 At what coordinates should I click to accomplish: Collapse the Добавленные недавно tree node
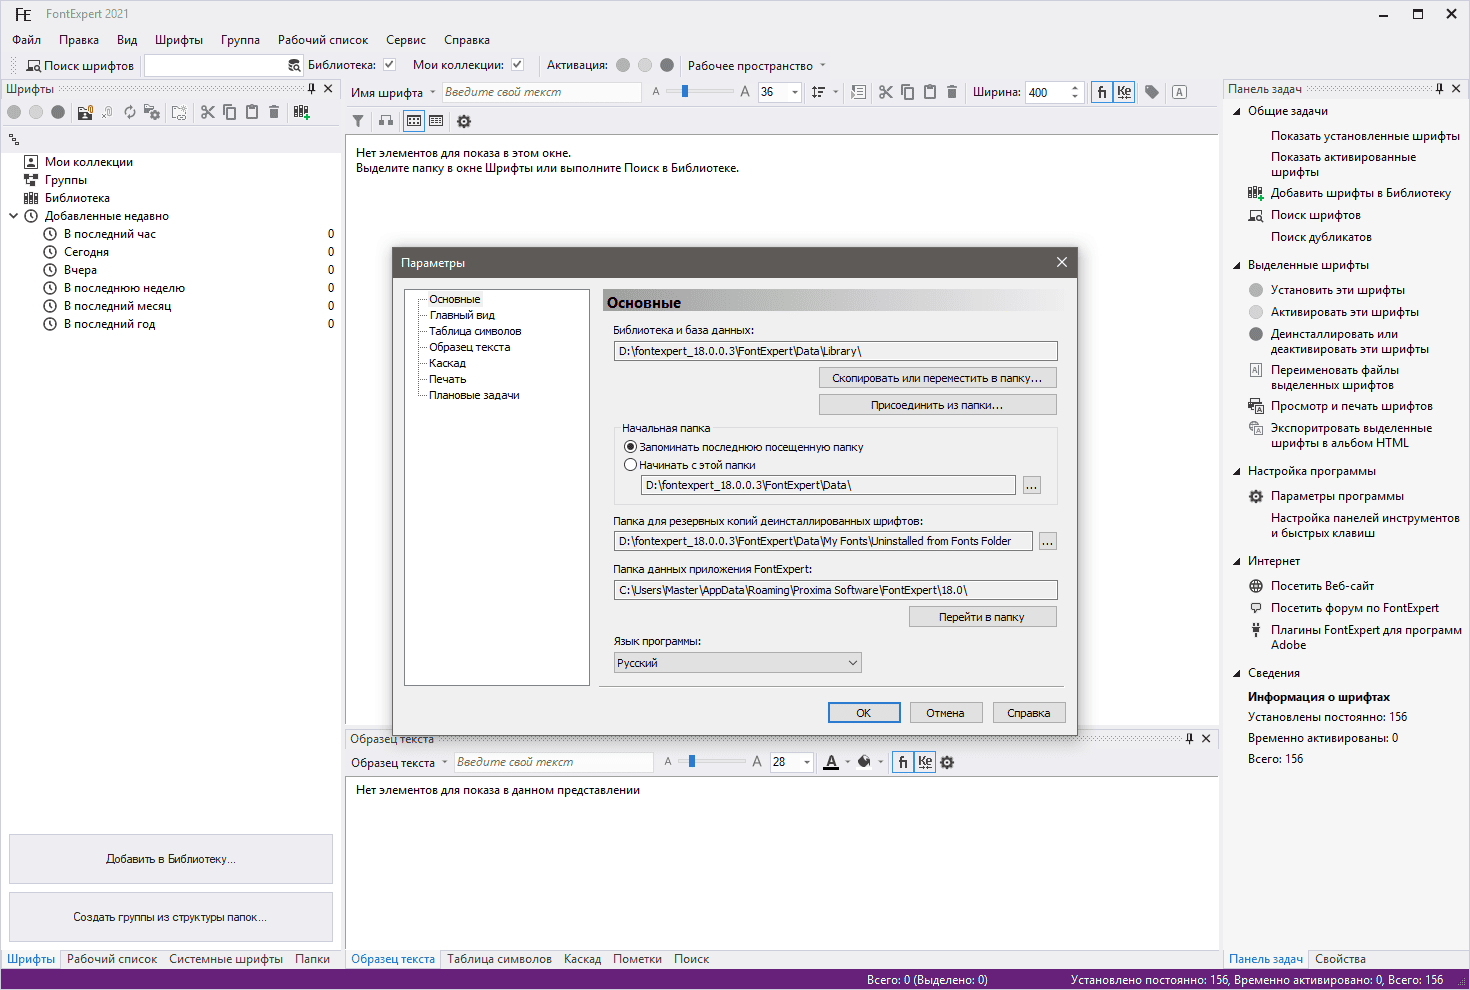(x=14, y=216)
